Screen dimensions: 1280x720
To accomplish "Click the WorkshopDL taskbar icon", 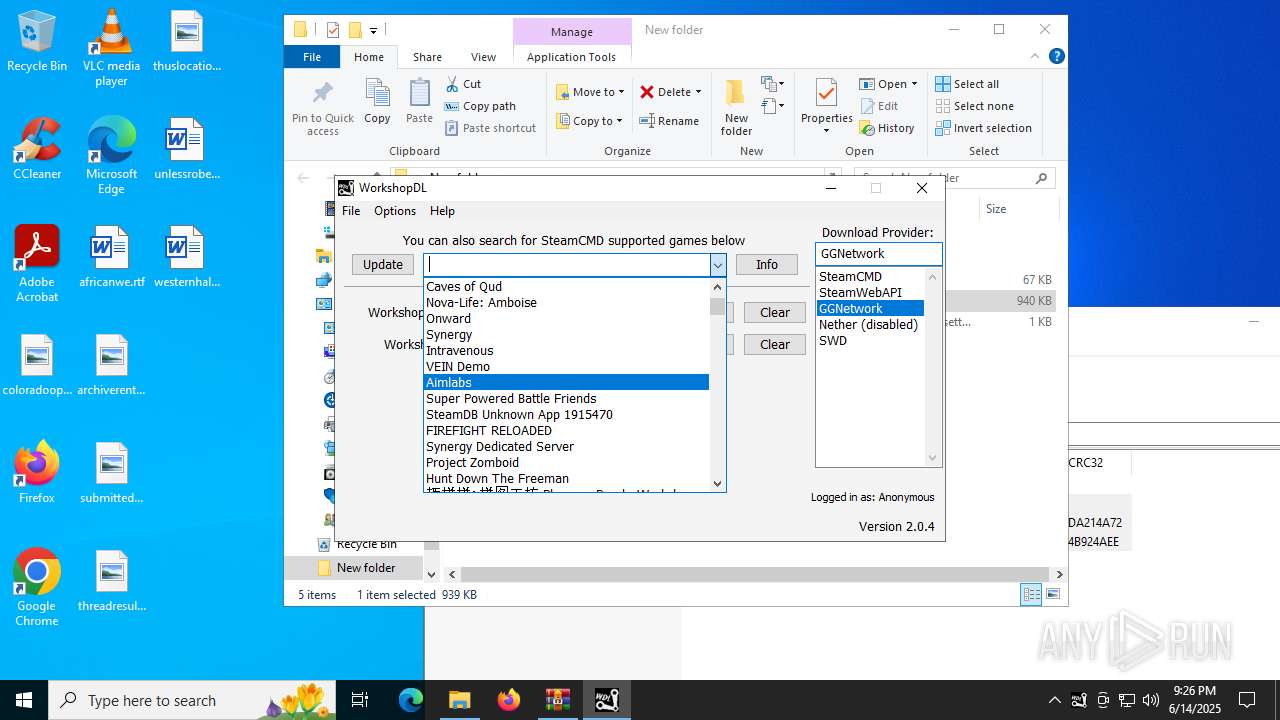I will 606,700.
